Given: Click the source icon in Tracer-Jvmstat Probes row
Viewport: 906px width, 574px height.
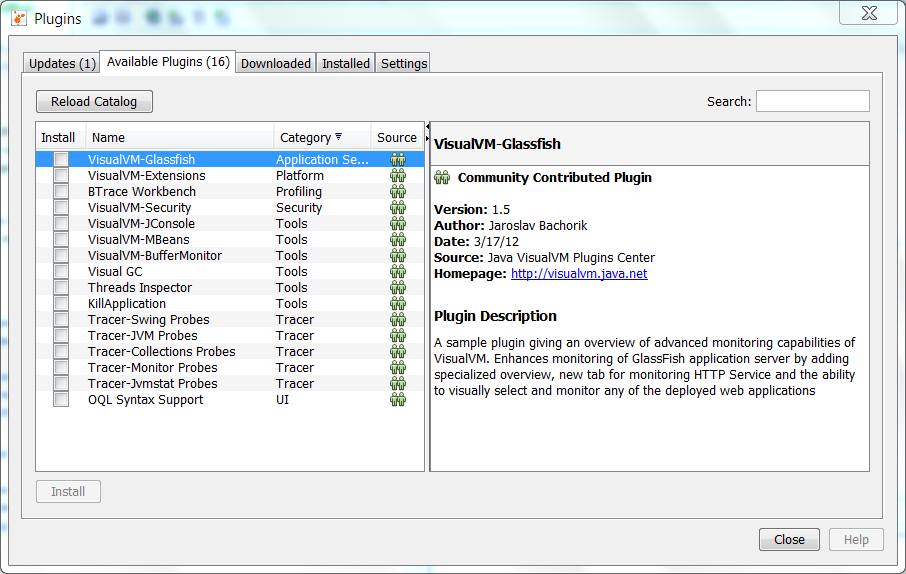Looking at the screenshot, I should click(398, 383).
